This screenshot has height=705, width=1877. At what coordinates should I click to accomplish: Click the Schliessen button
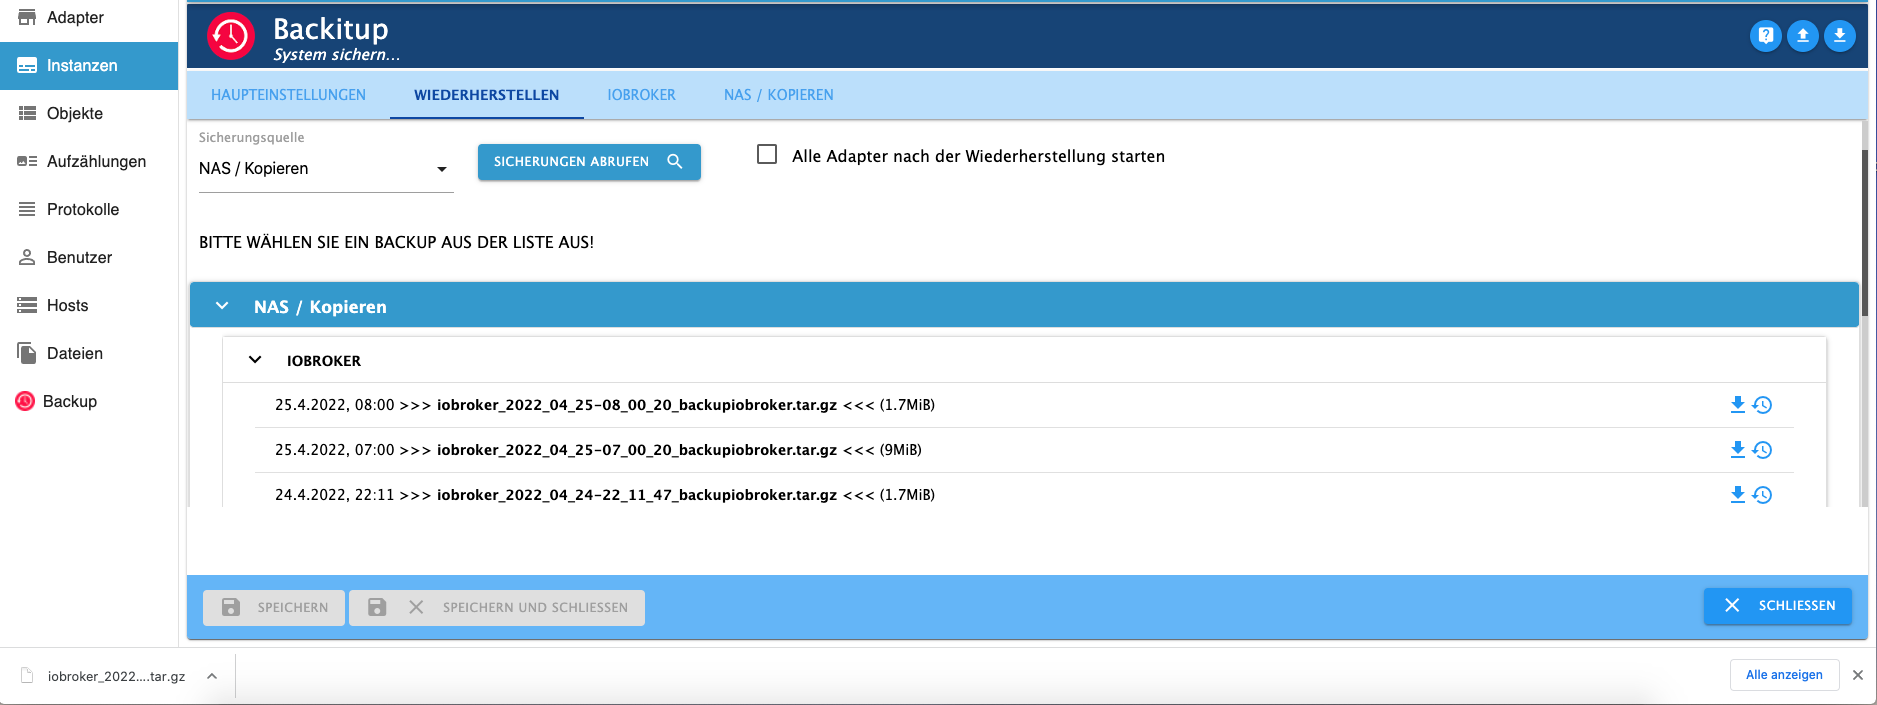click(1778, 606)
